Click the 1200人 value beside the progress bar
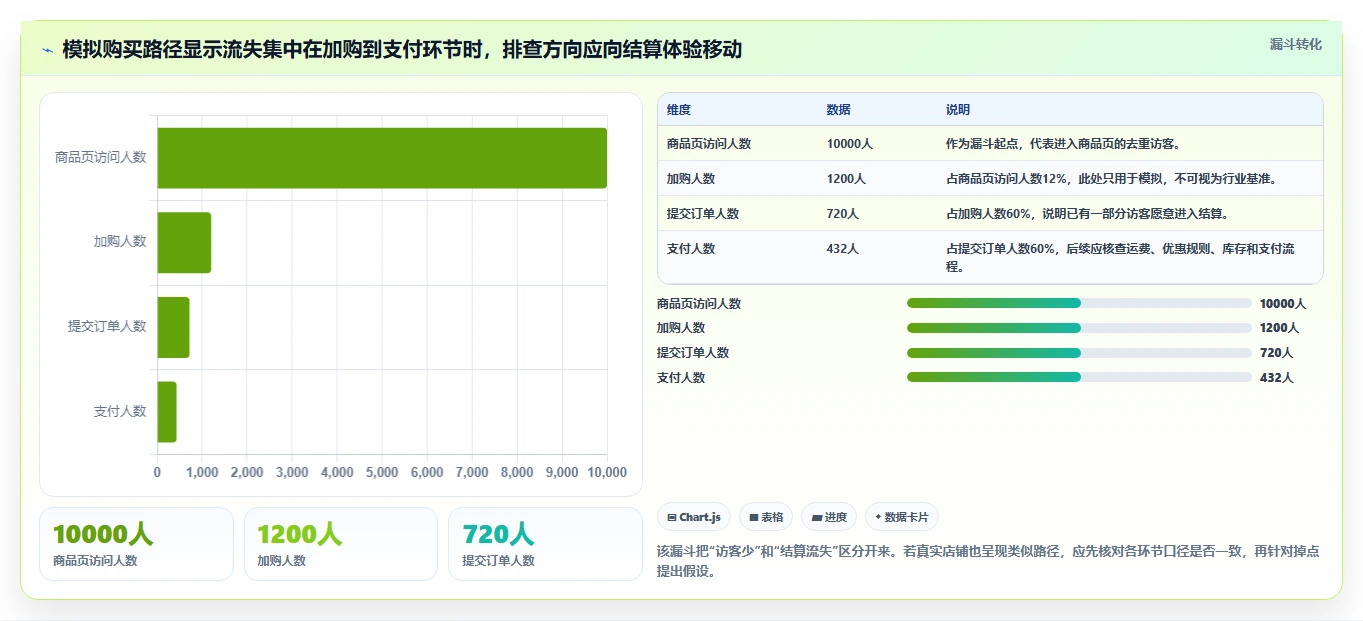The height and width of the screenshot is (621, 1363). click(x=1280, y=328)
